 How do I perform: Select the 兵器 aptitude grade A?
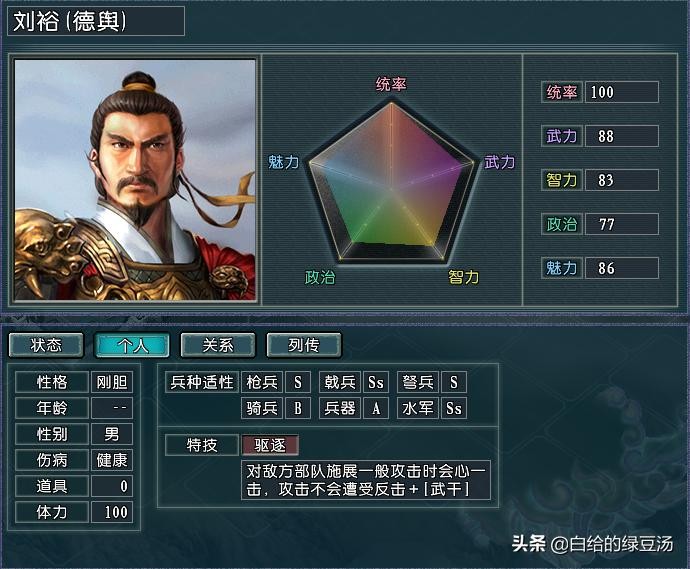tap(376, 408)
